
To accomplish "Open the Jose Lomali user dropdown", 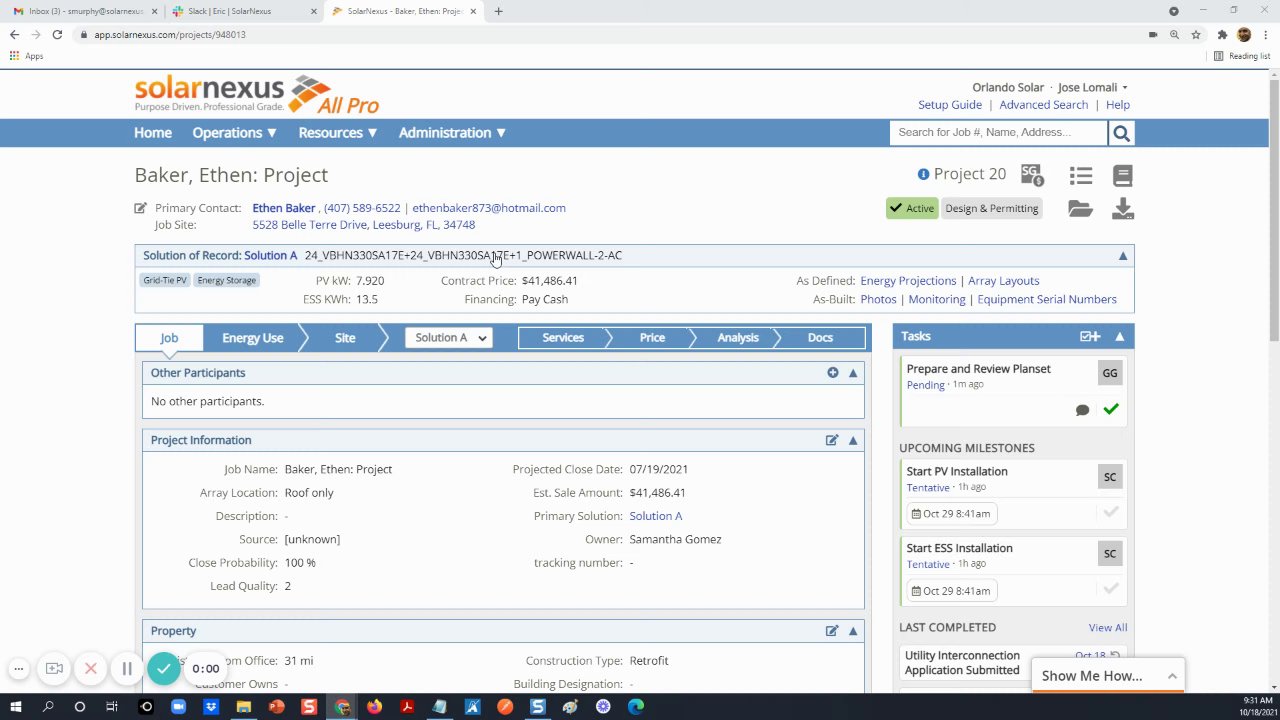I will click(1092, 87).
